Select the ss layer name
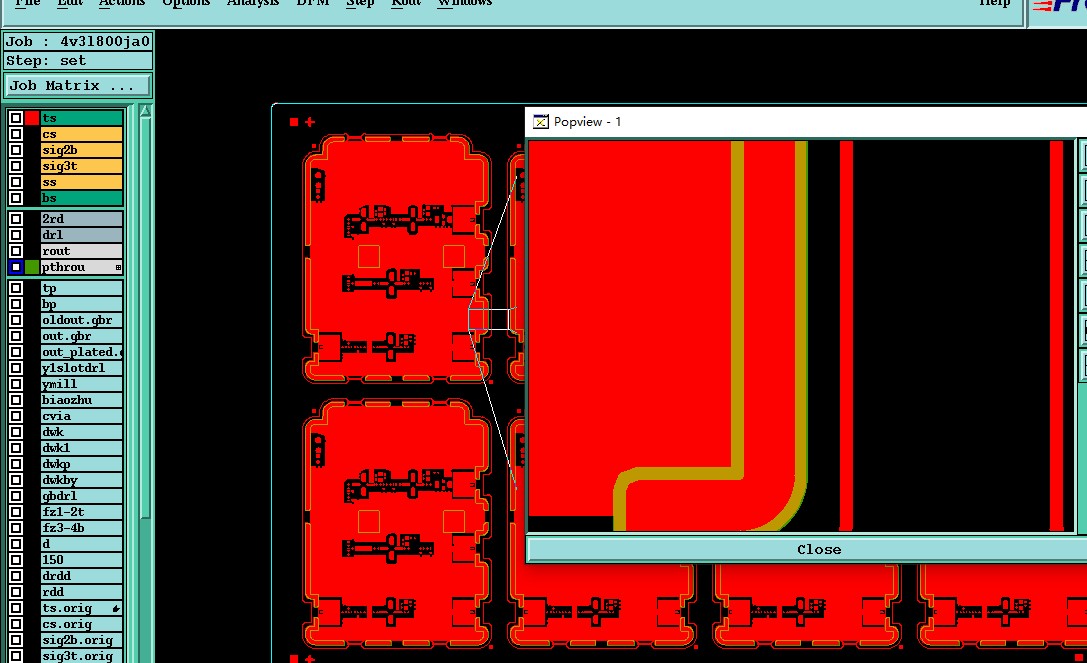 (81, 182)
